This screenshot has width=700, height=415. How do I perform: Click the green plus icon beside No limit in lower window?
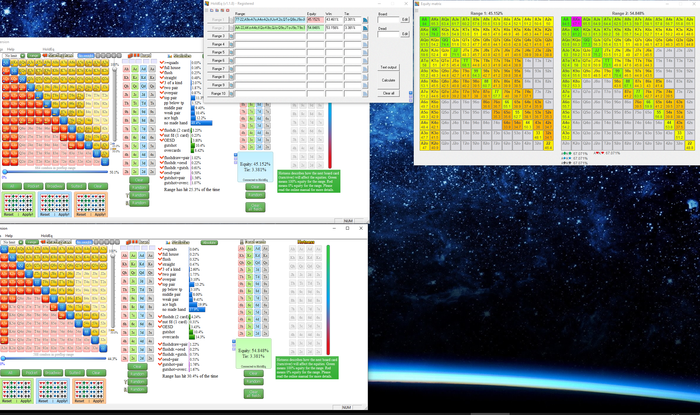coord(21,242)
